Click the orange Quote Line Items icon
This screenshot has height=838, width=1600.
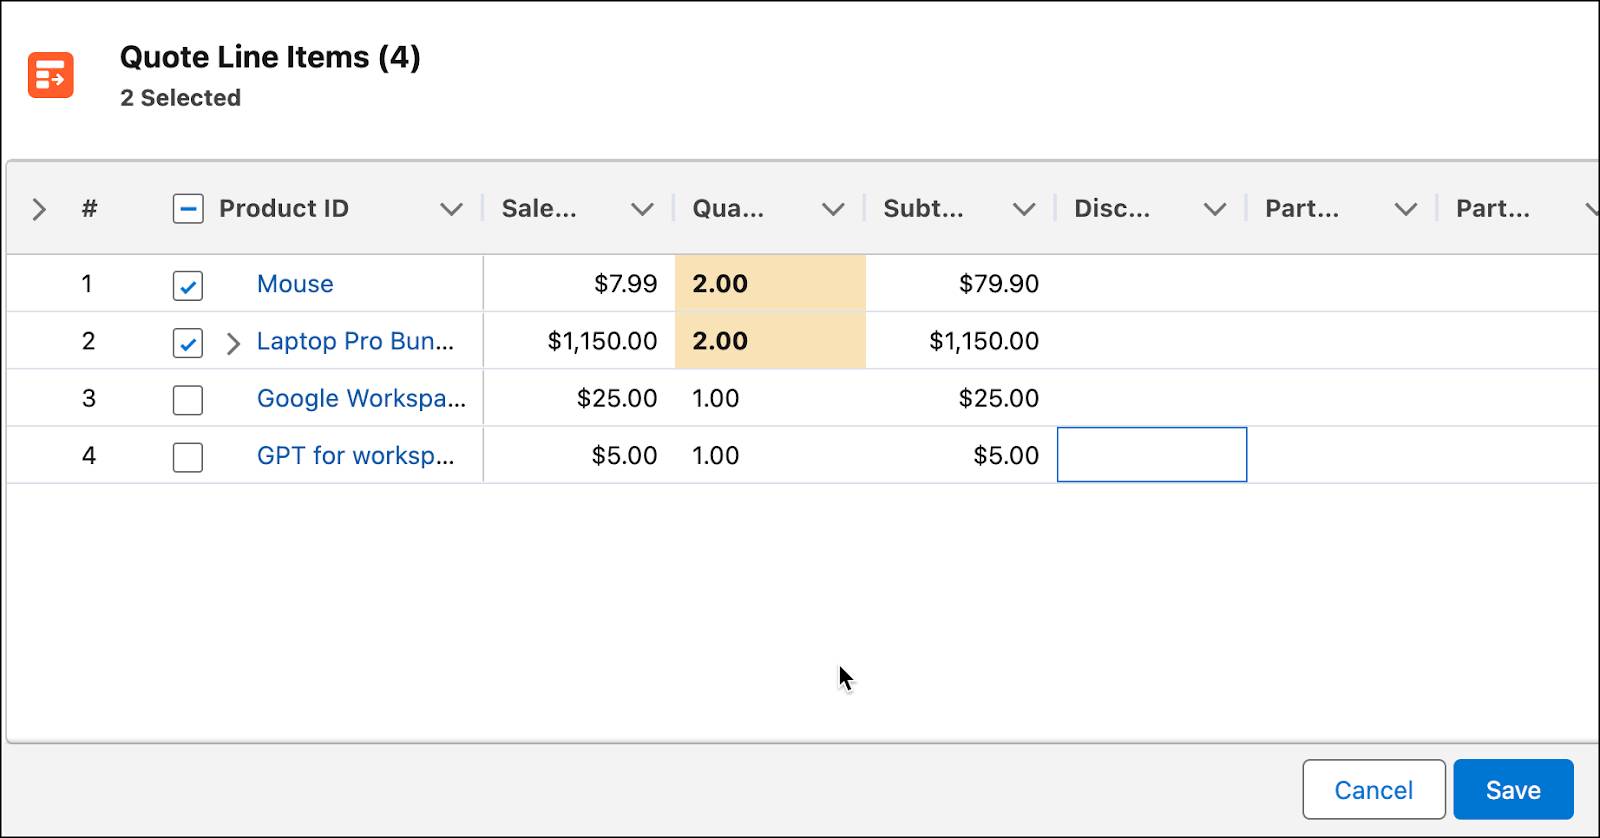click(51, 75)
